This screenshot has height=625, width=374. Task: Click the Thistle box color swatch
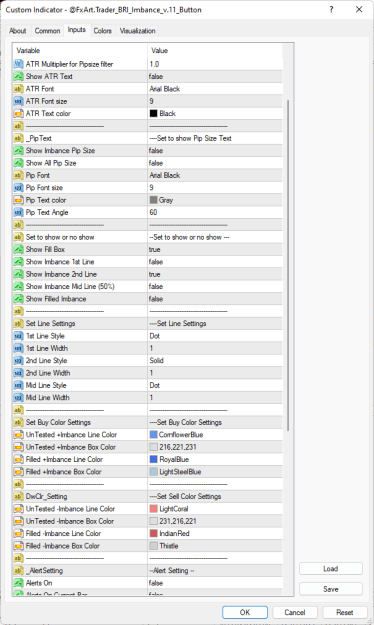tap(154, 546)
